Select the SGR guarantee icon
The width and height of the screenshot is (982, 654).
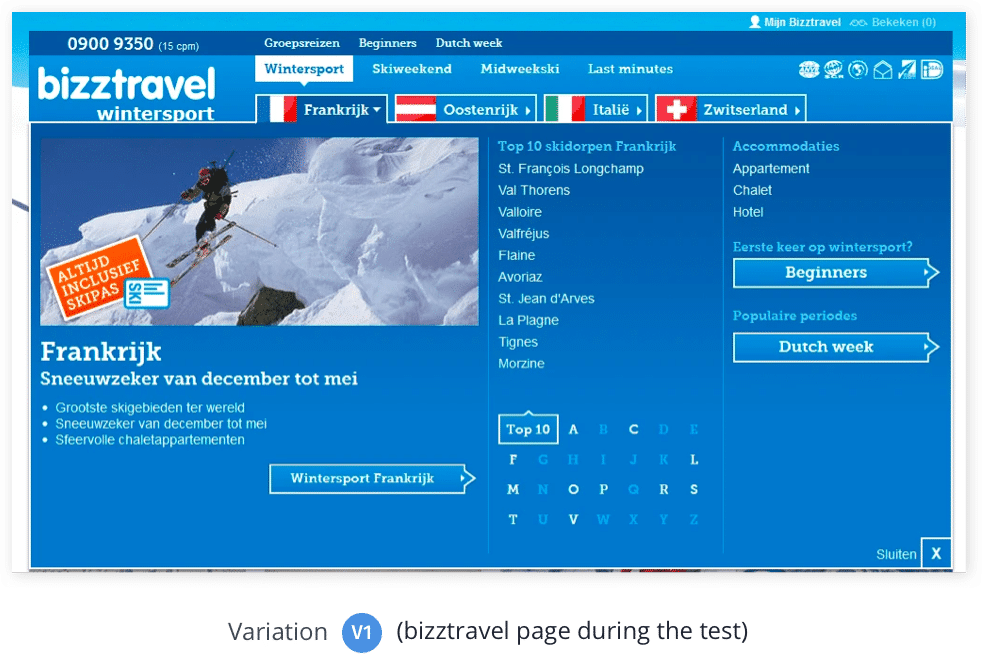(833, 70)
